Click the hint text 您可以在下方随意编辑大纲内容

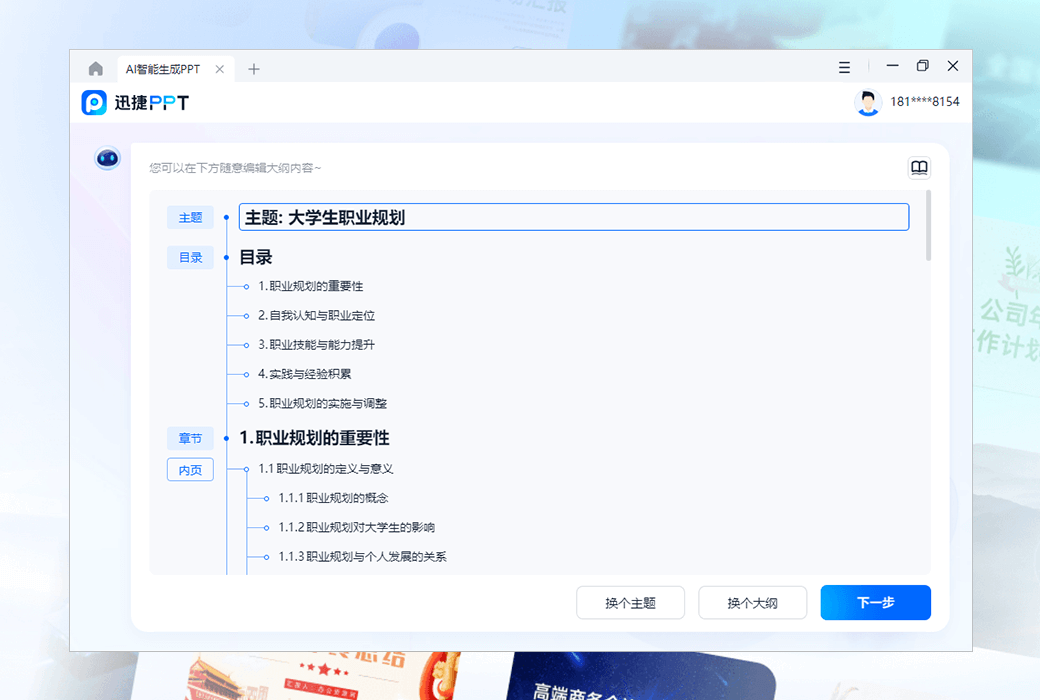[x=235, y=169]
